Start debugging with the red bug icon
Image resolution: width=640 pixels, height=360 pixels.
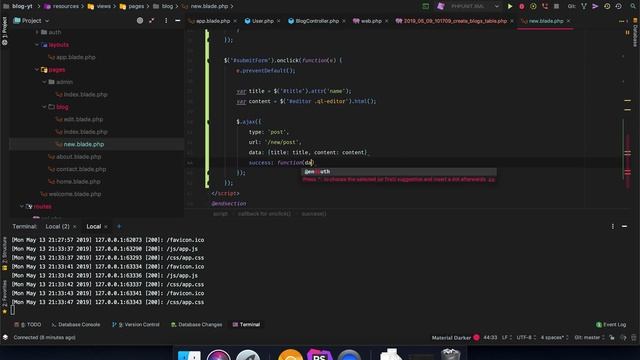[522, 6]
